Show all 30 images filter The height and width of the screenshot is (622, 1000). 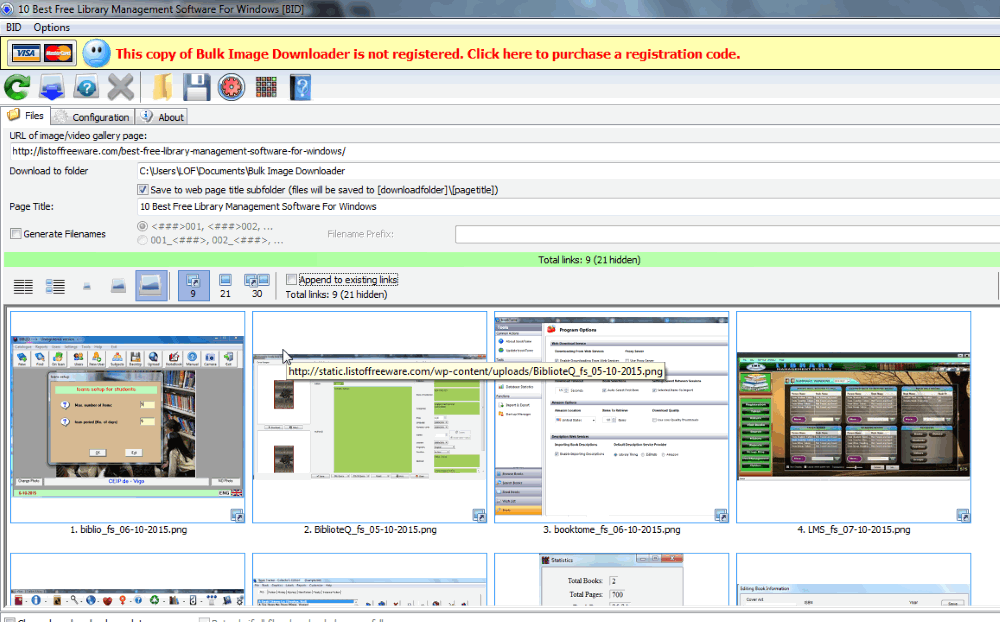(257, 285)
